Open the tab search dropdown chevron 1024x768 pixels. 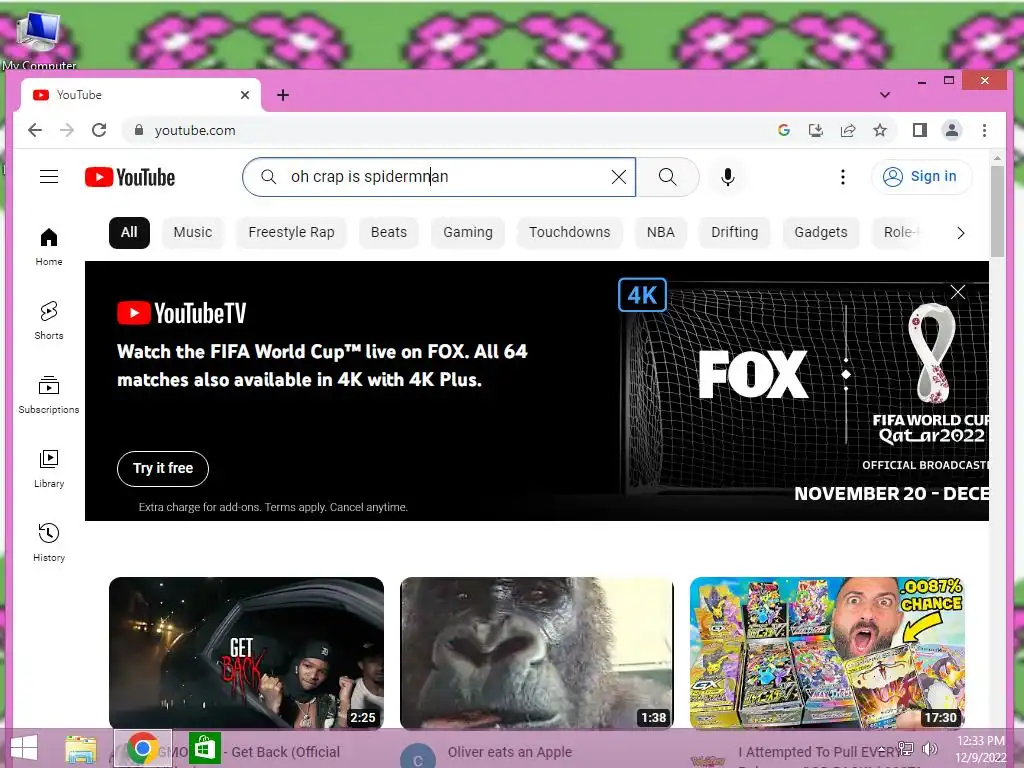point(885,95)
